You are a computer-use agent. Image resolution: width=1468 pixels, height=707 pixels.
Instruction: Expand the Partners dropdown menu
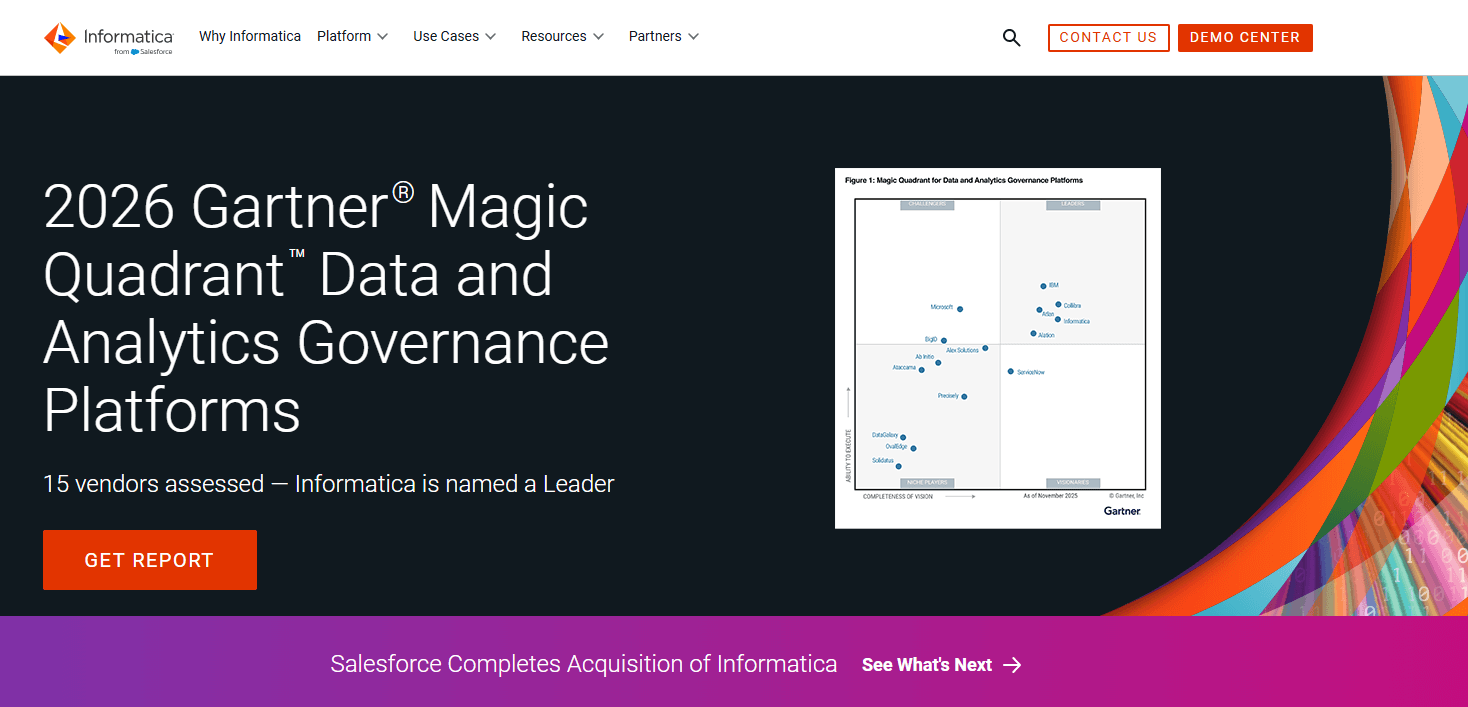tap(695, 36)
